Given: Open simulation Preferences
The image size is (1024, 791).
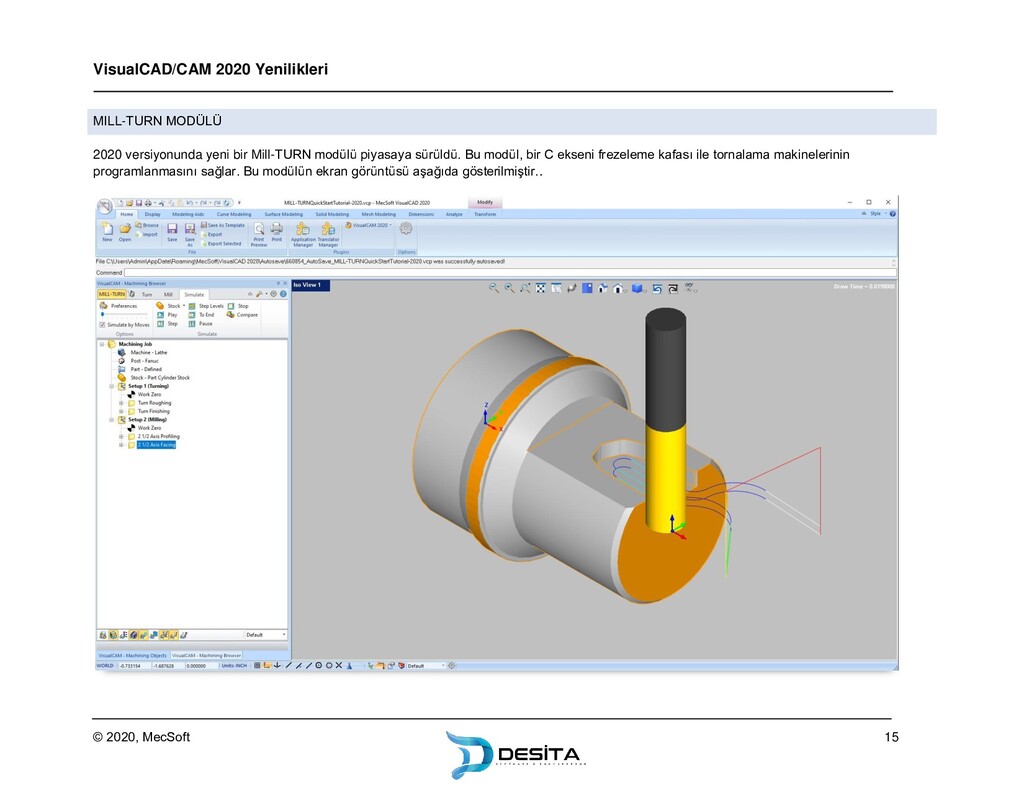Looking at the screenshot, I should (118, 306).
